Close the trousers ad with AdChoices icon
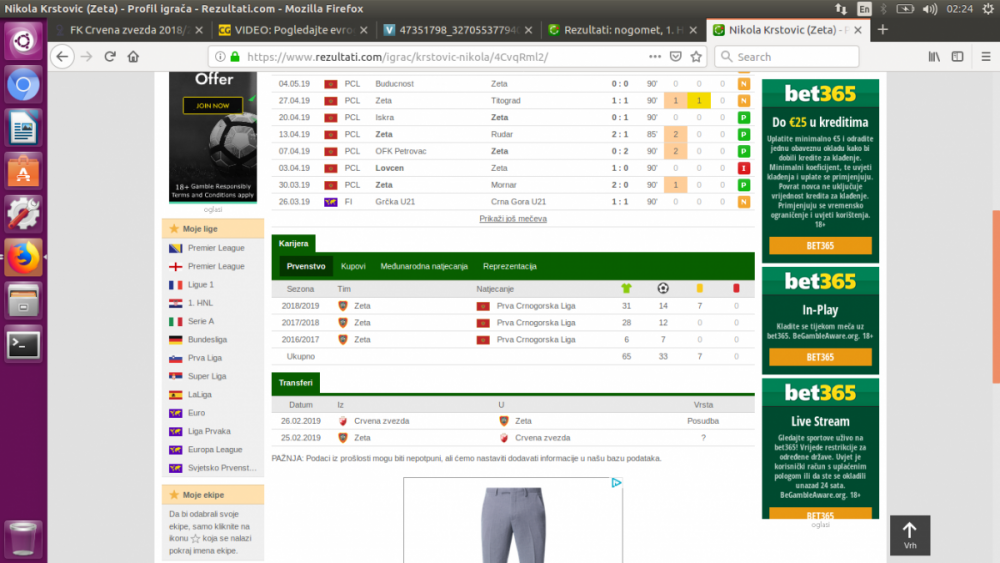 tap(616, 483)
